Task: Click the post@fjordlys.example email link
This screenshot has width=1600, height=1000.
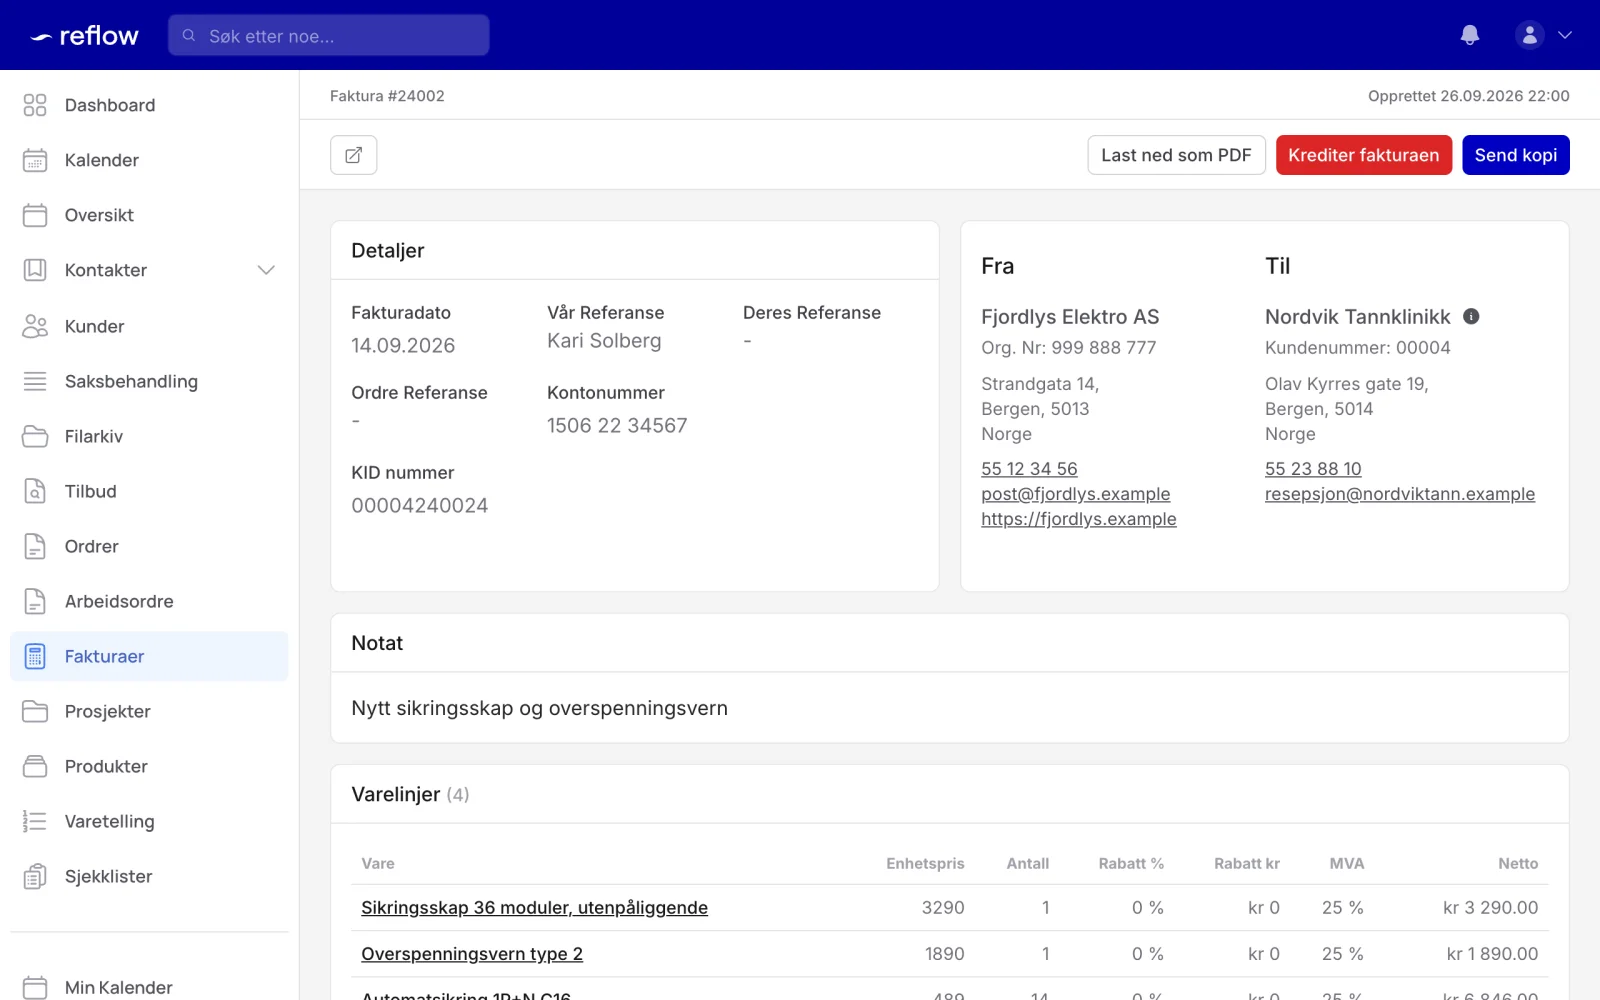Action: pos(1075,494)
